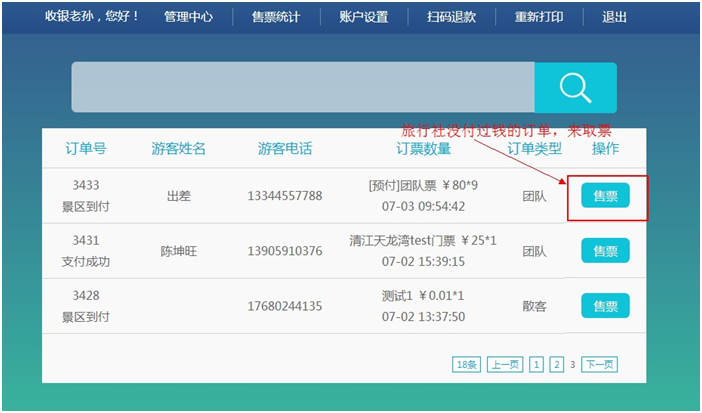702x413 pixels.
Task: Open the 管理中心 menu item
Action: pos(188,17)
